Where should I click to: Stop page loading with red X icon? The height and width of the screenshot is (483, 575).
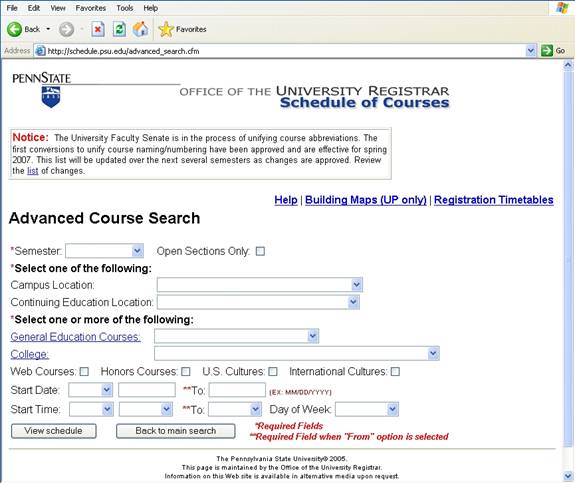coord(98,29)
